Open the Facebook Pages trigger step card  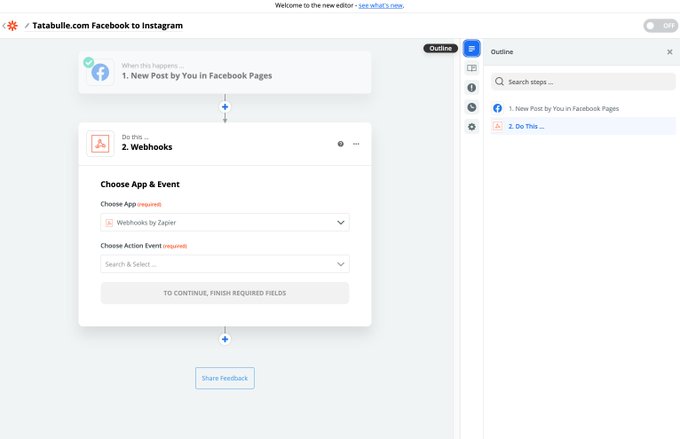[x=225, y=72]
